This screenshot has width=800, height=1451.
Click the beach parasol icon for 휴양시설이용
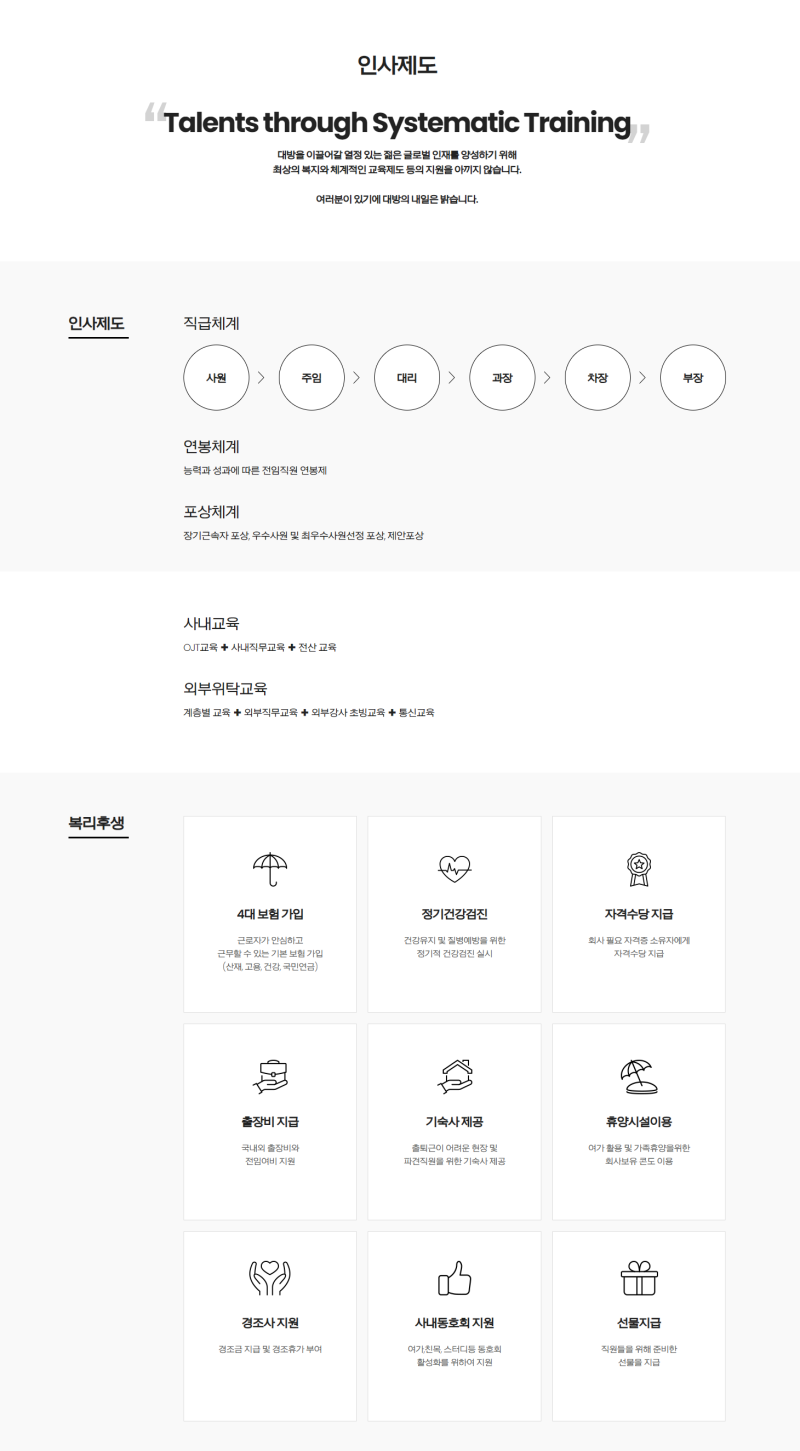[638, 1076]
